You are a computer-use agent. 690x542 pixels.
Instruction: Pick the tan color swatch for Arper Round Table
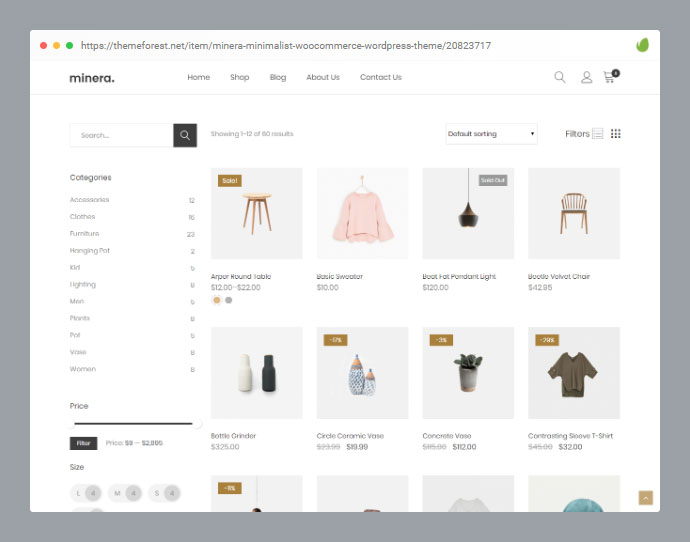pyautogui.click(x=217, y=300)
